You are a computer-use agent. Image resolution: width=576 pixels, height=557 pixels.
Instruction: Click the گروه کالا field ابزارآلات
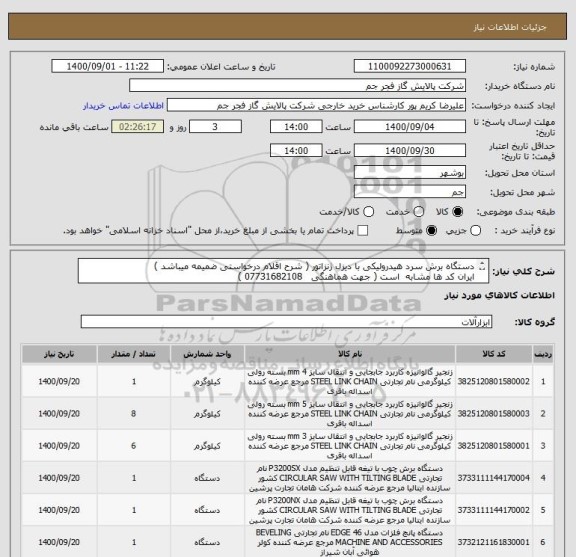[x=286, y=322]
